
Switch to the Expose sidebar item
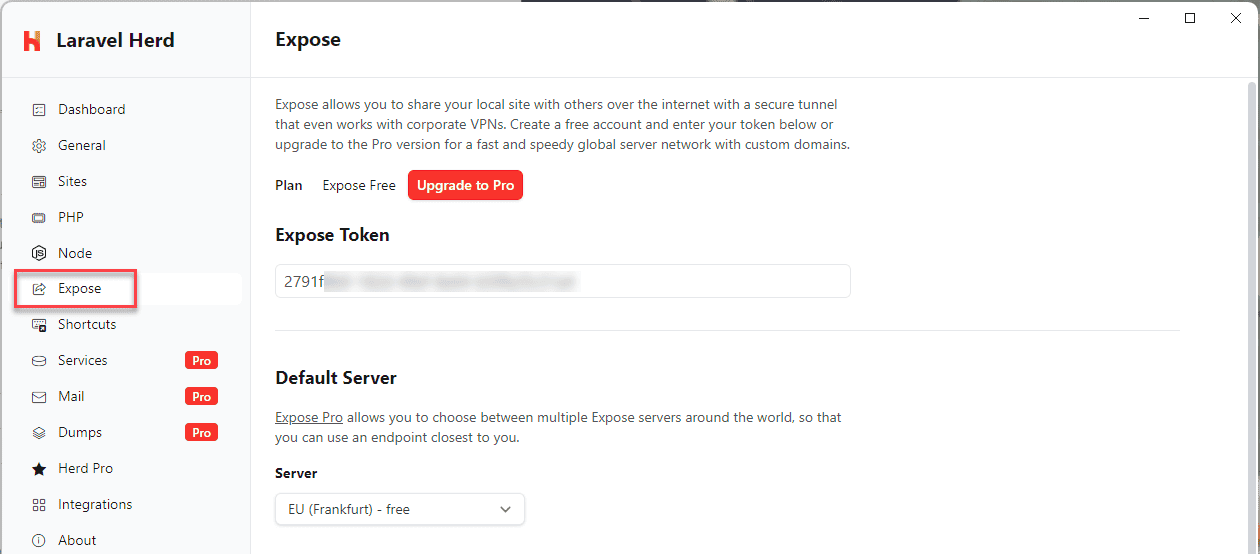click(80, 289)
